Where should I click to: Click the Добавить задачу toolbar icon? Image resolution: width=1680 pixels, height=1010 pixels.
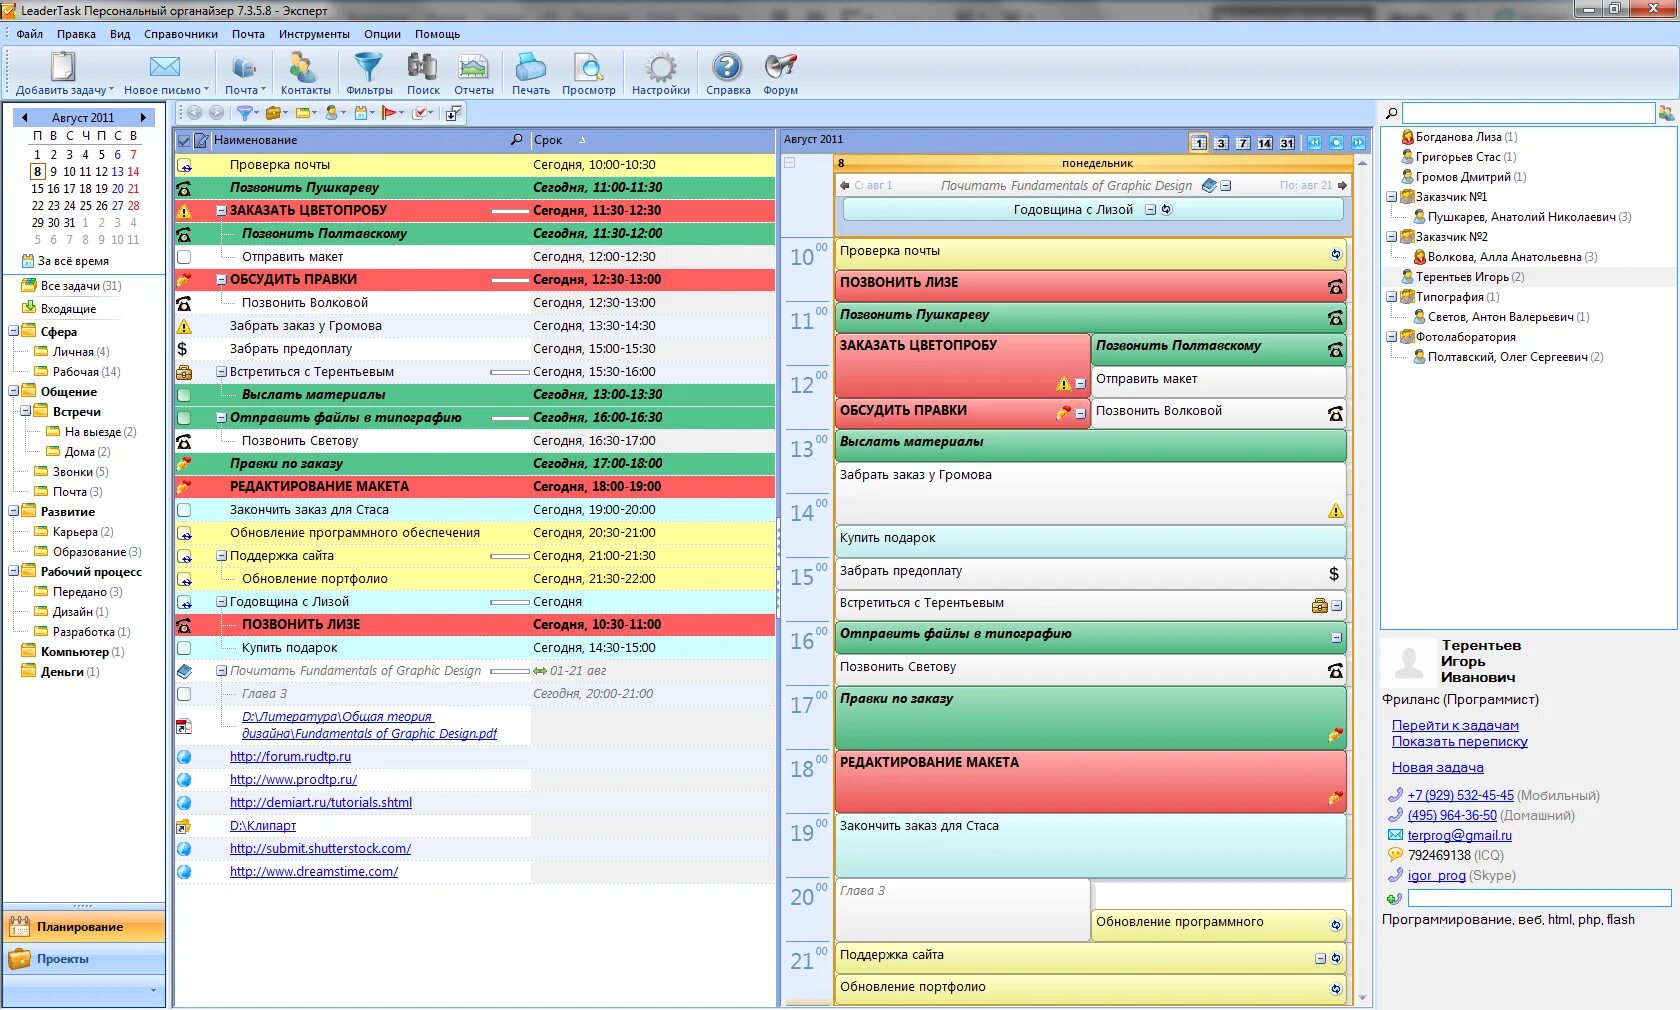[63, 67]
